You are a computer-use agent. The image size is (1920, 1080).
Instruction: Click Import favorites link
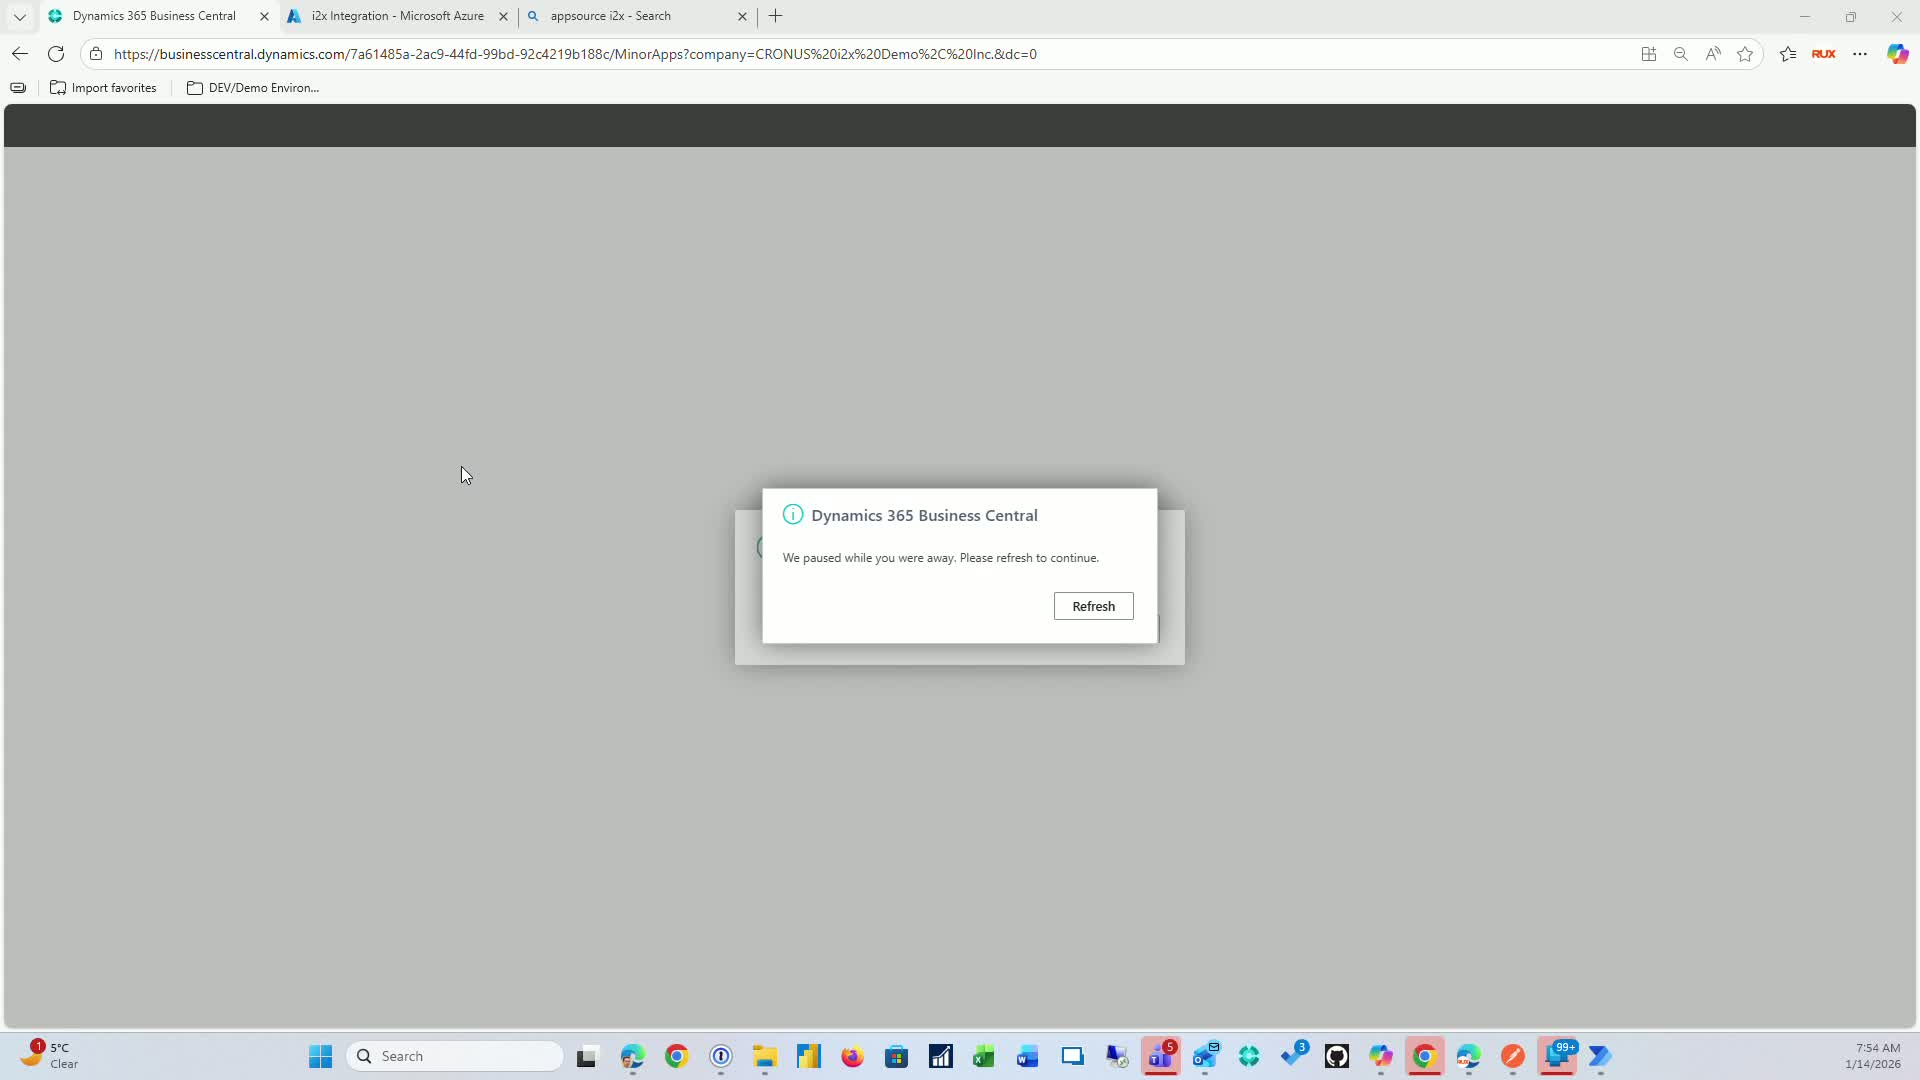pos(103,88)
